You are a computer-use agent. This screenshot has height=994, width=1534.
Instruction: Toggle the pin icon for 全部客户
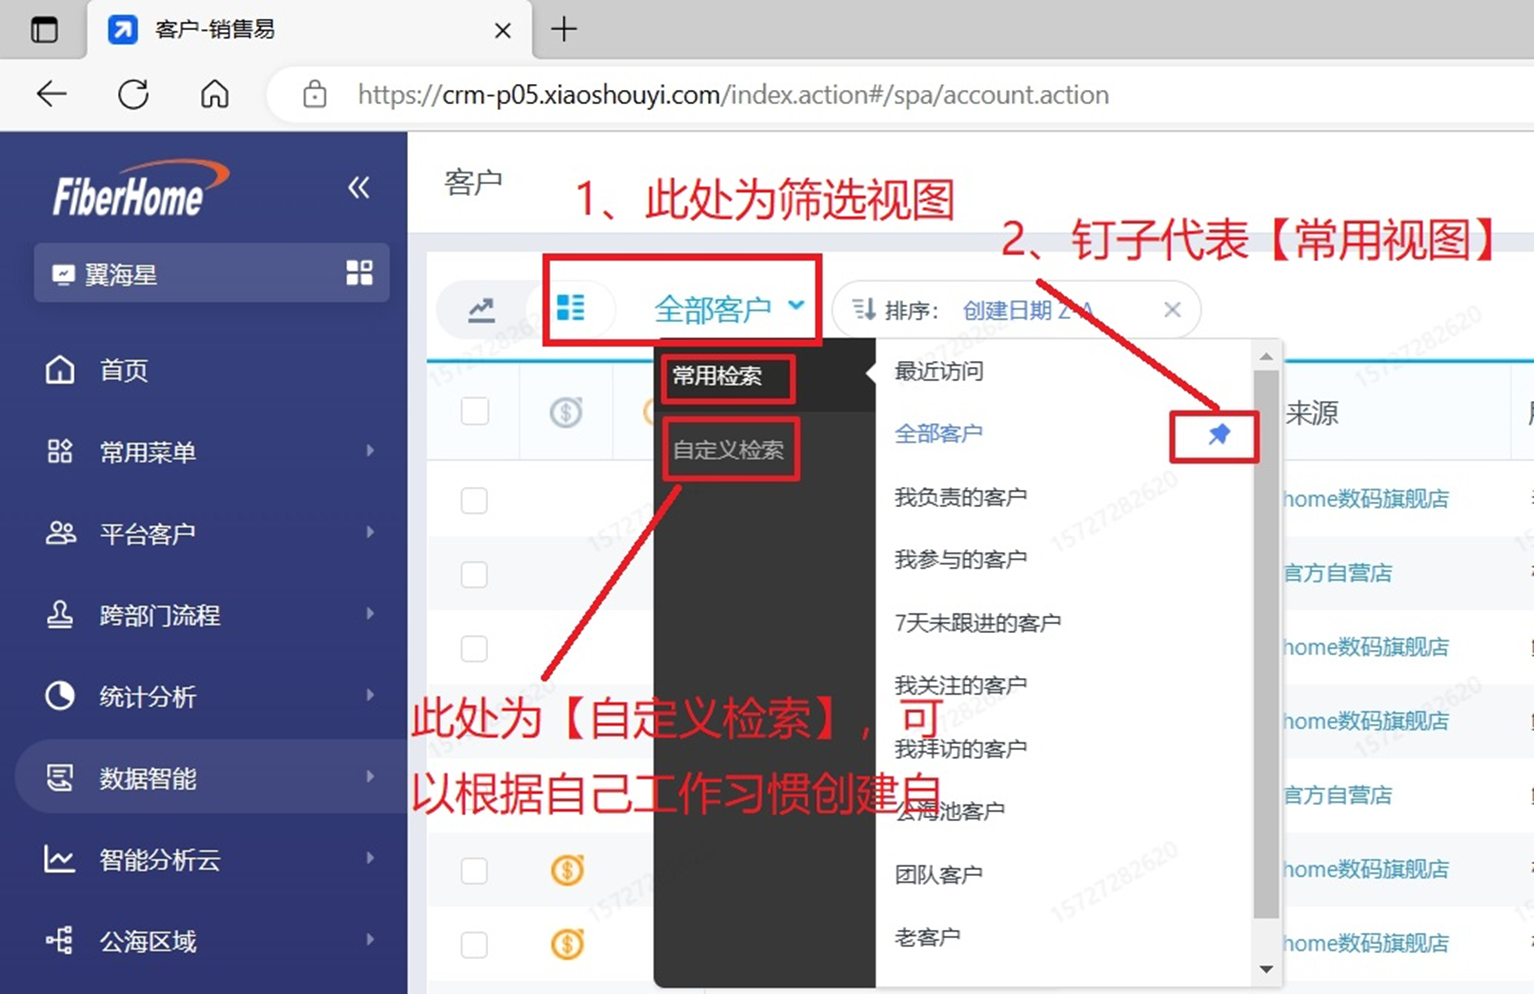coord(1218,434)
